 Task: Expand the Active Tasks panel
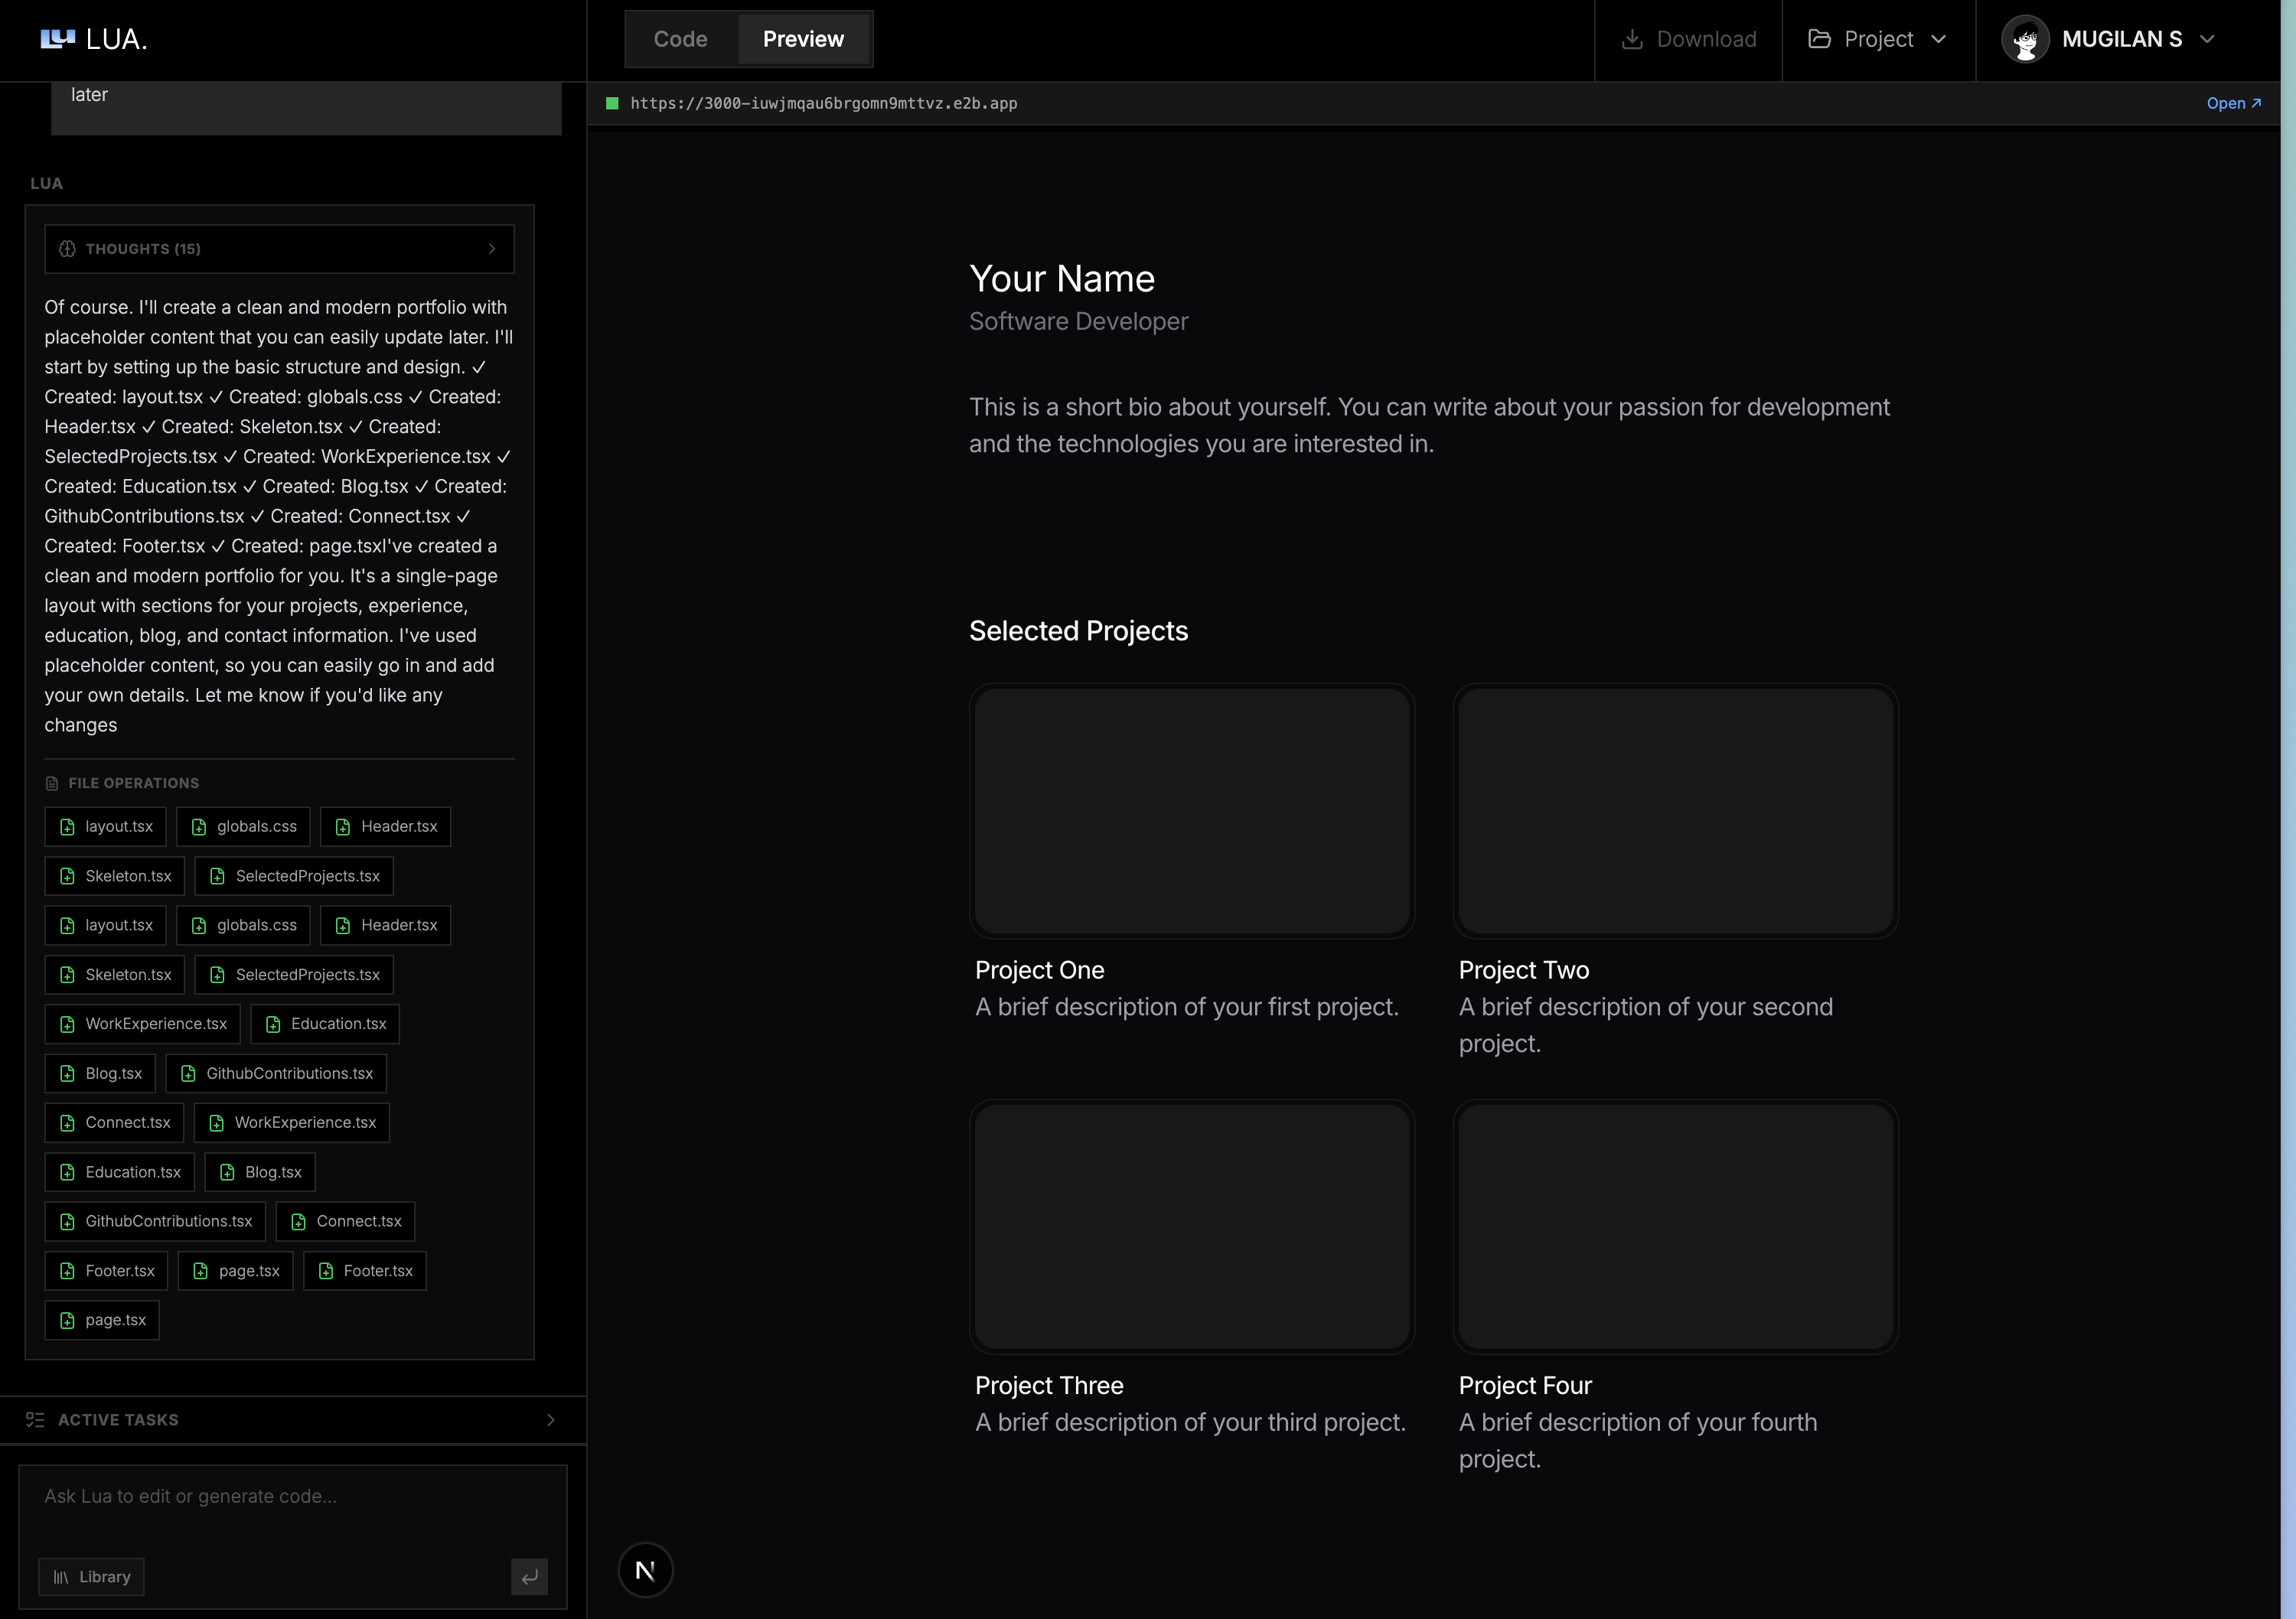click(551, 1419)
